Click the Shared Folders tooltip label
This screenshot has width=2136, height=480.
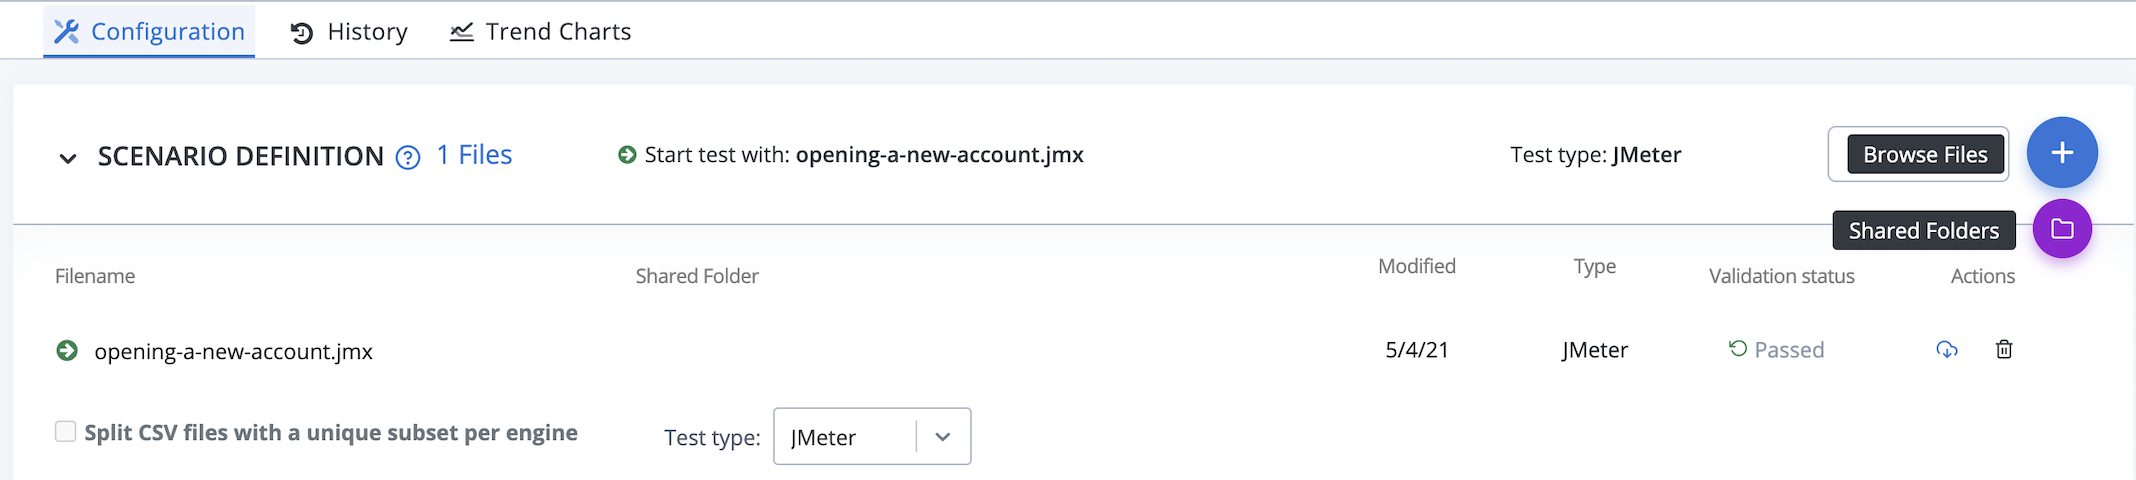coord(1924,230)
